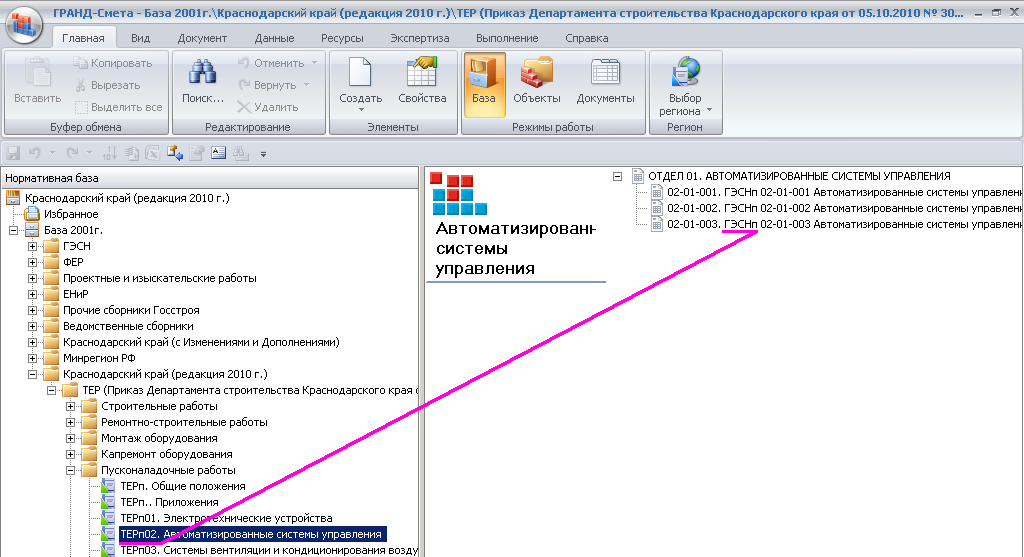Open the Выбор региона dropdown arrow
Screen dimensions: 1024x557
point(710,110)
